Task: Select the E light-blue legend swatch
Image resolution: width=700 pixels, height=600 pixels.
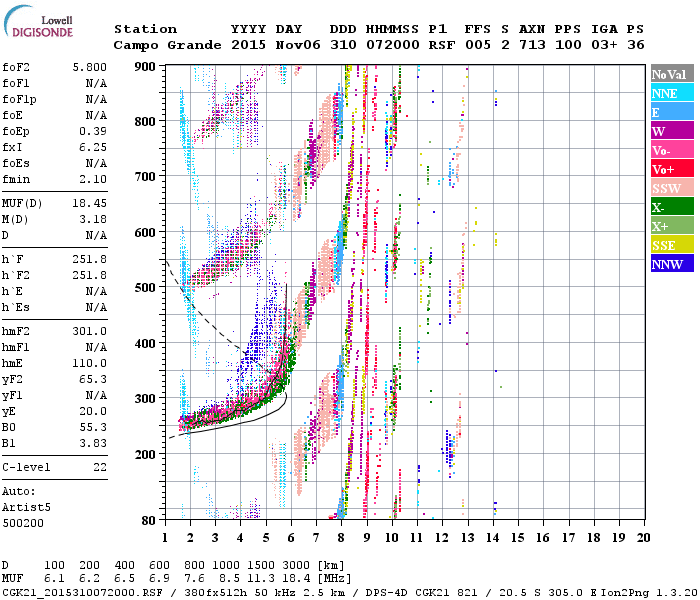Action: 672,112
